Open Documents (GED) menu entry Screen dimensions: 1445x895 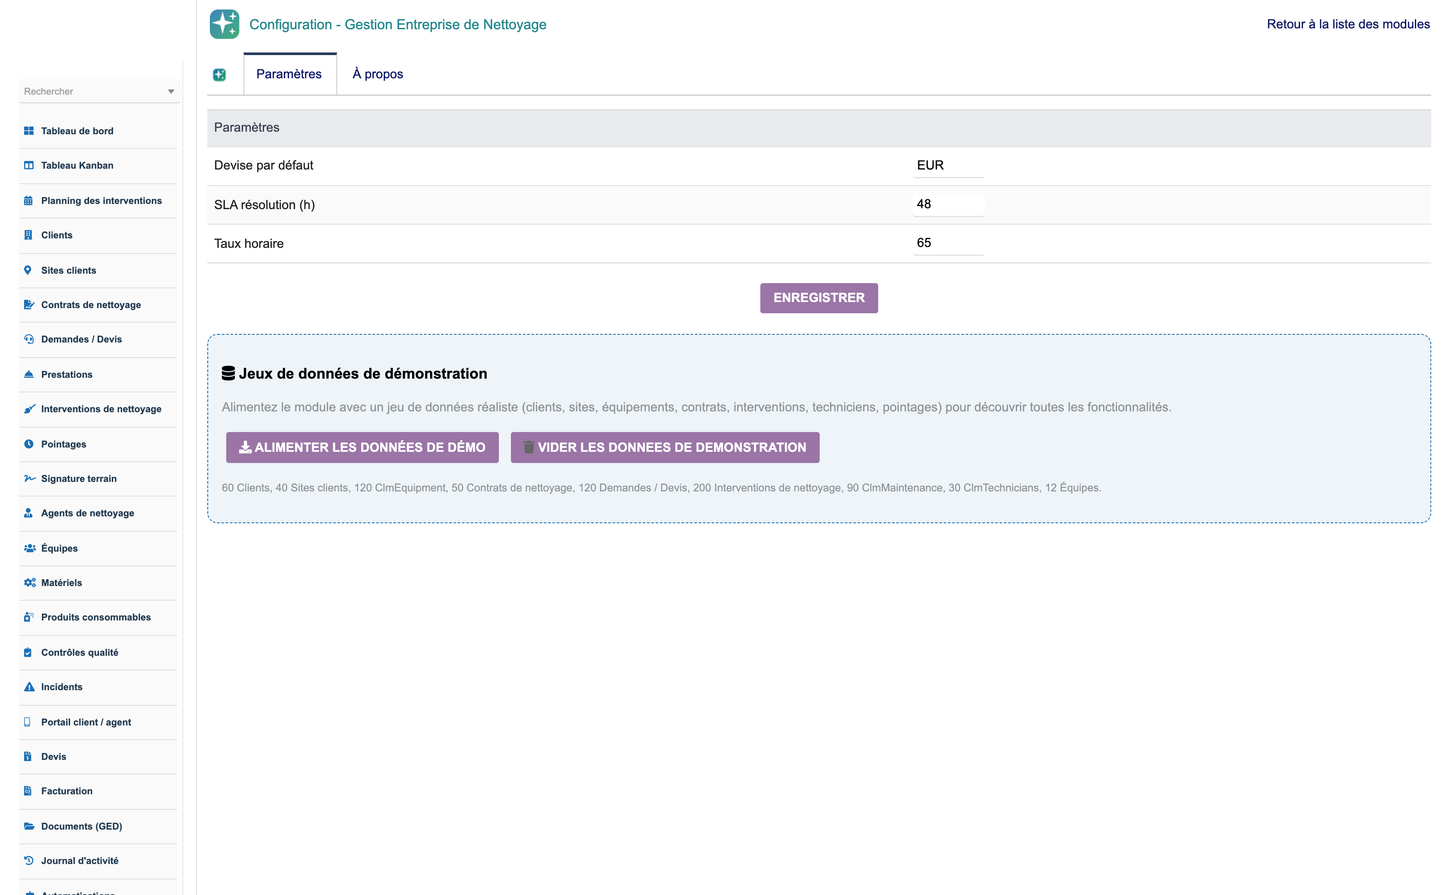pyautogui.click(x=81, y=826)
